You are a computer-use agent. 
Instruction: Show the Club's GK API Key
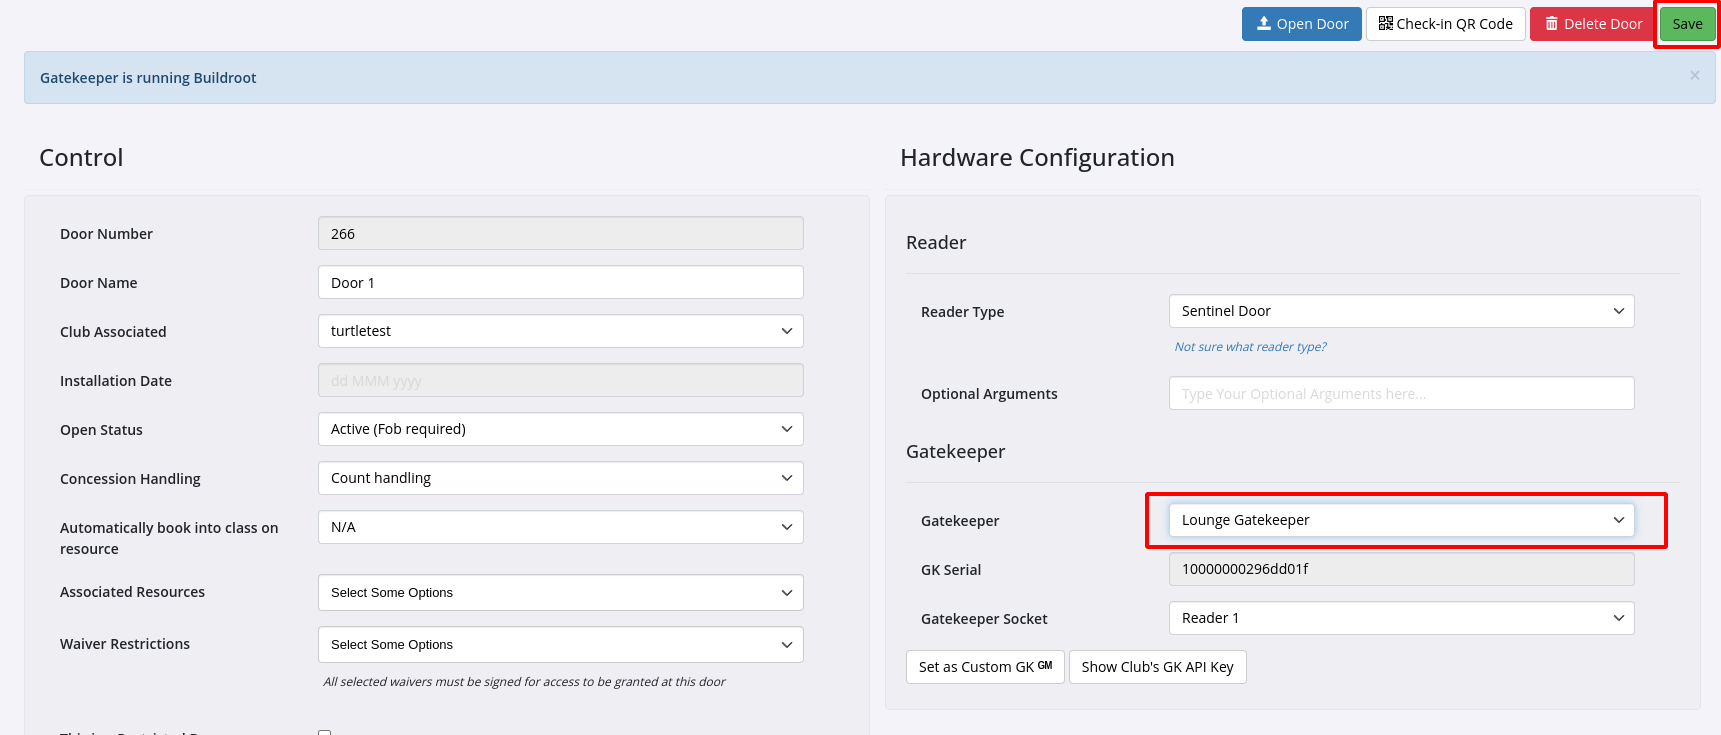(x=1157, y=667)
